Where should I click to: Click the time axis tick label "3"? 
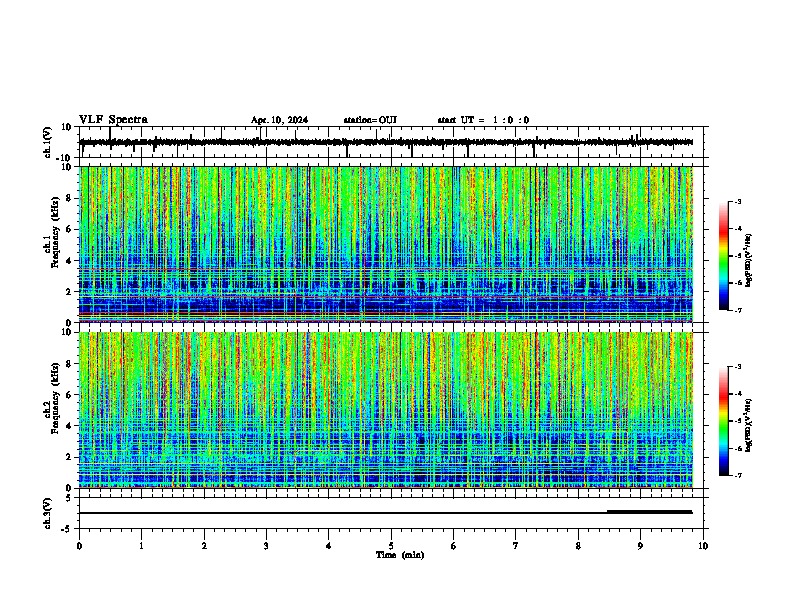(266, 546)
